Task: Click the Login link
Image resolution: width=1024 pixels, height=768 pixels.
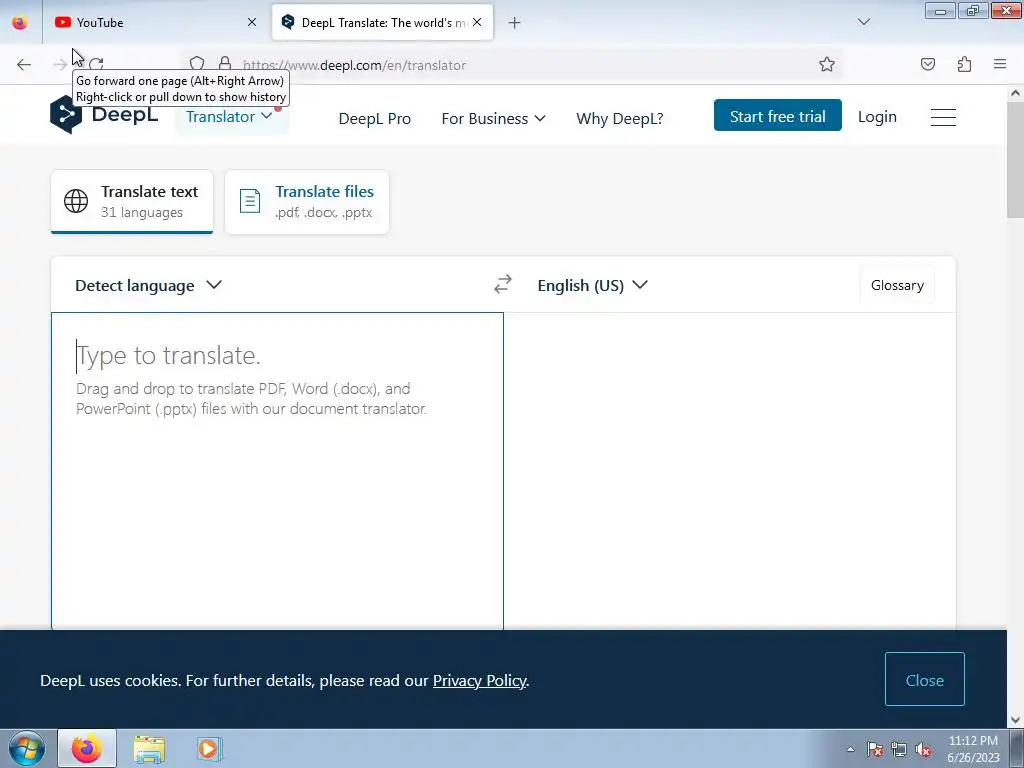Action: 877,117
